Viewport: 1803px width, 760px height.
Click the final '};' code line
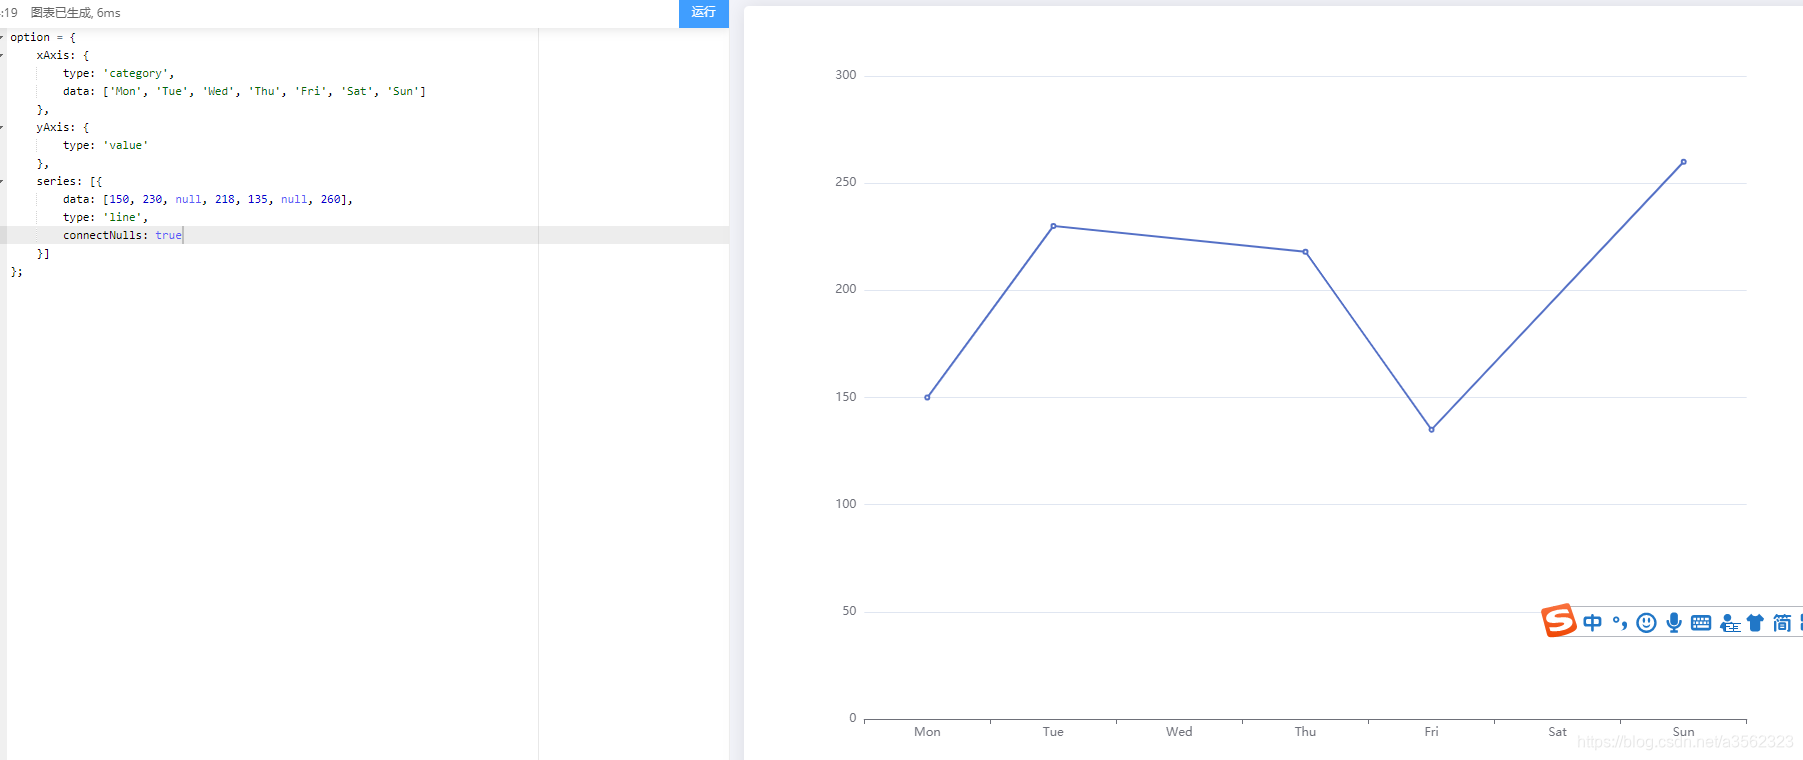16,271
